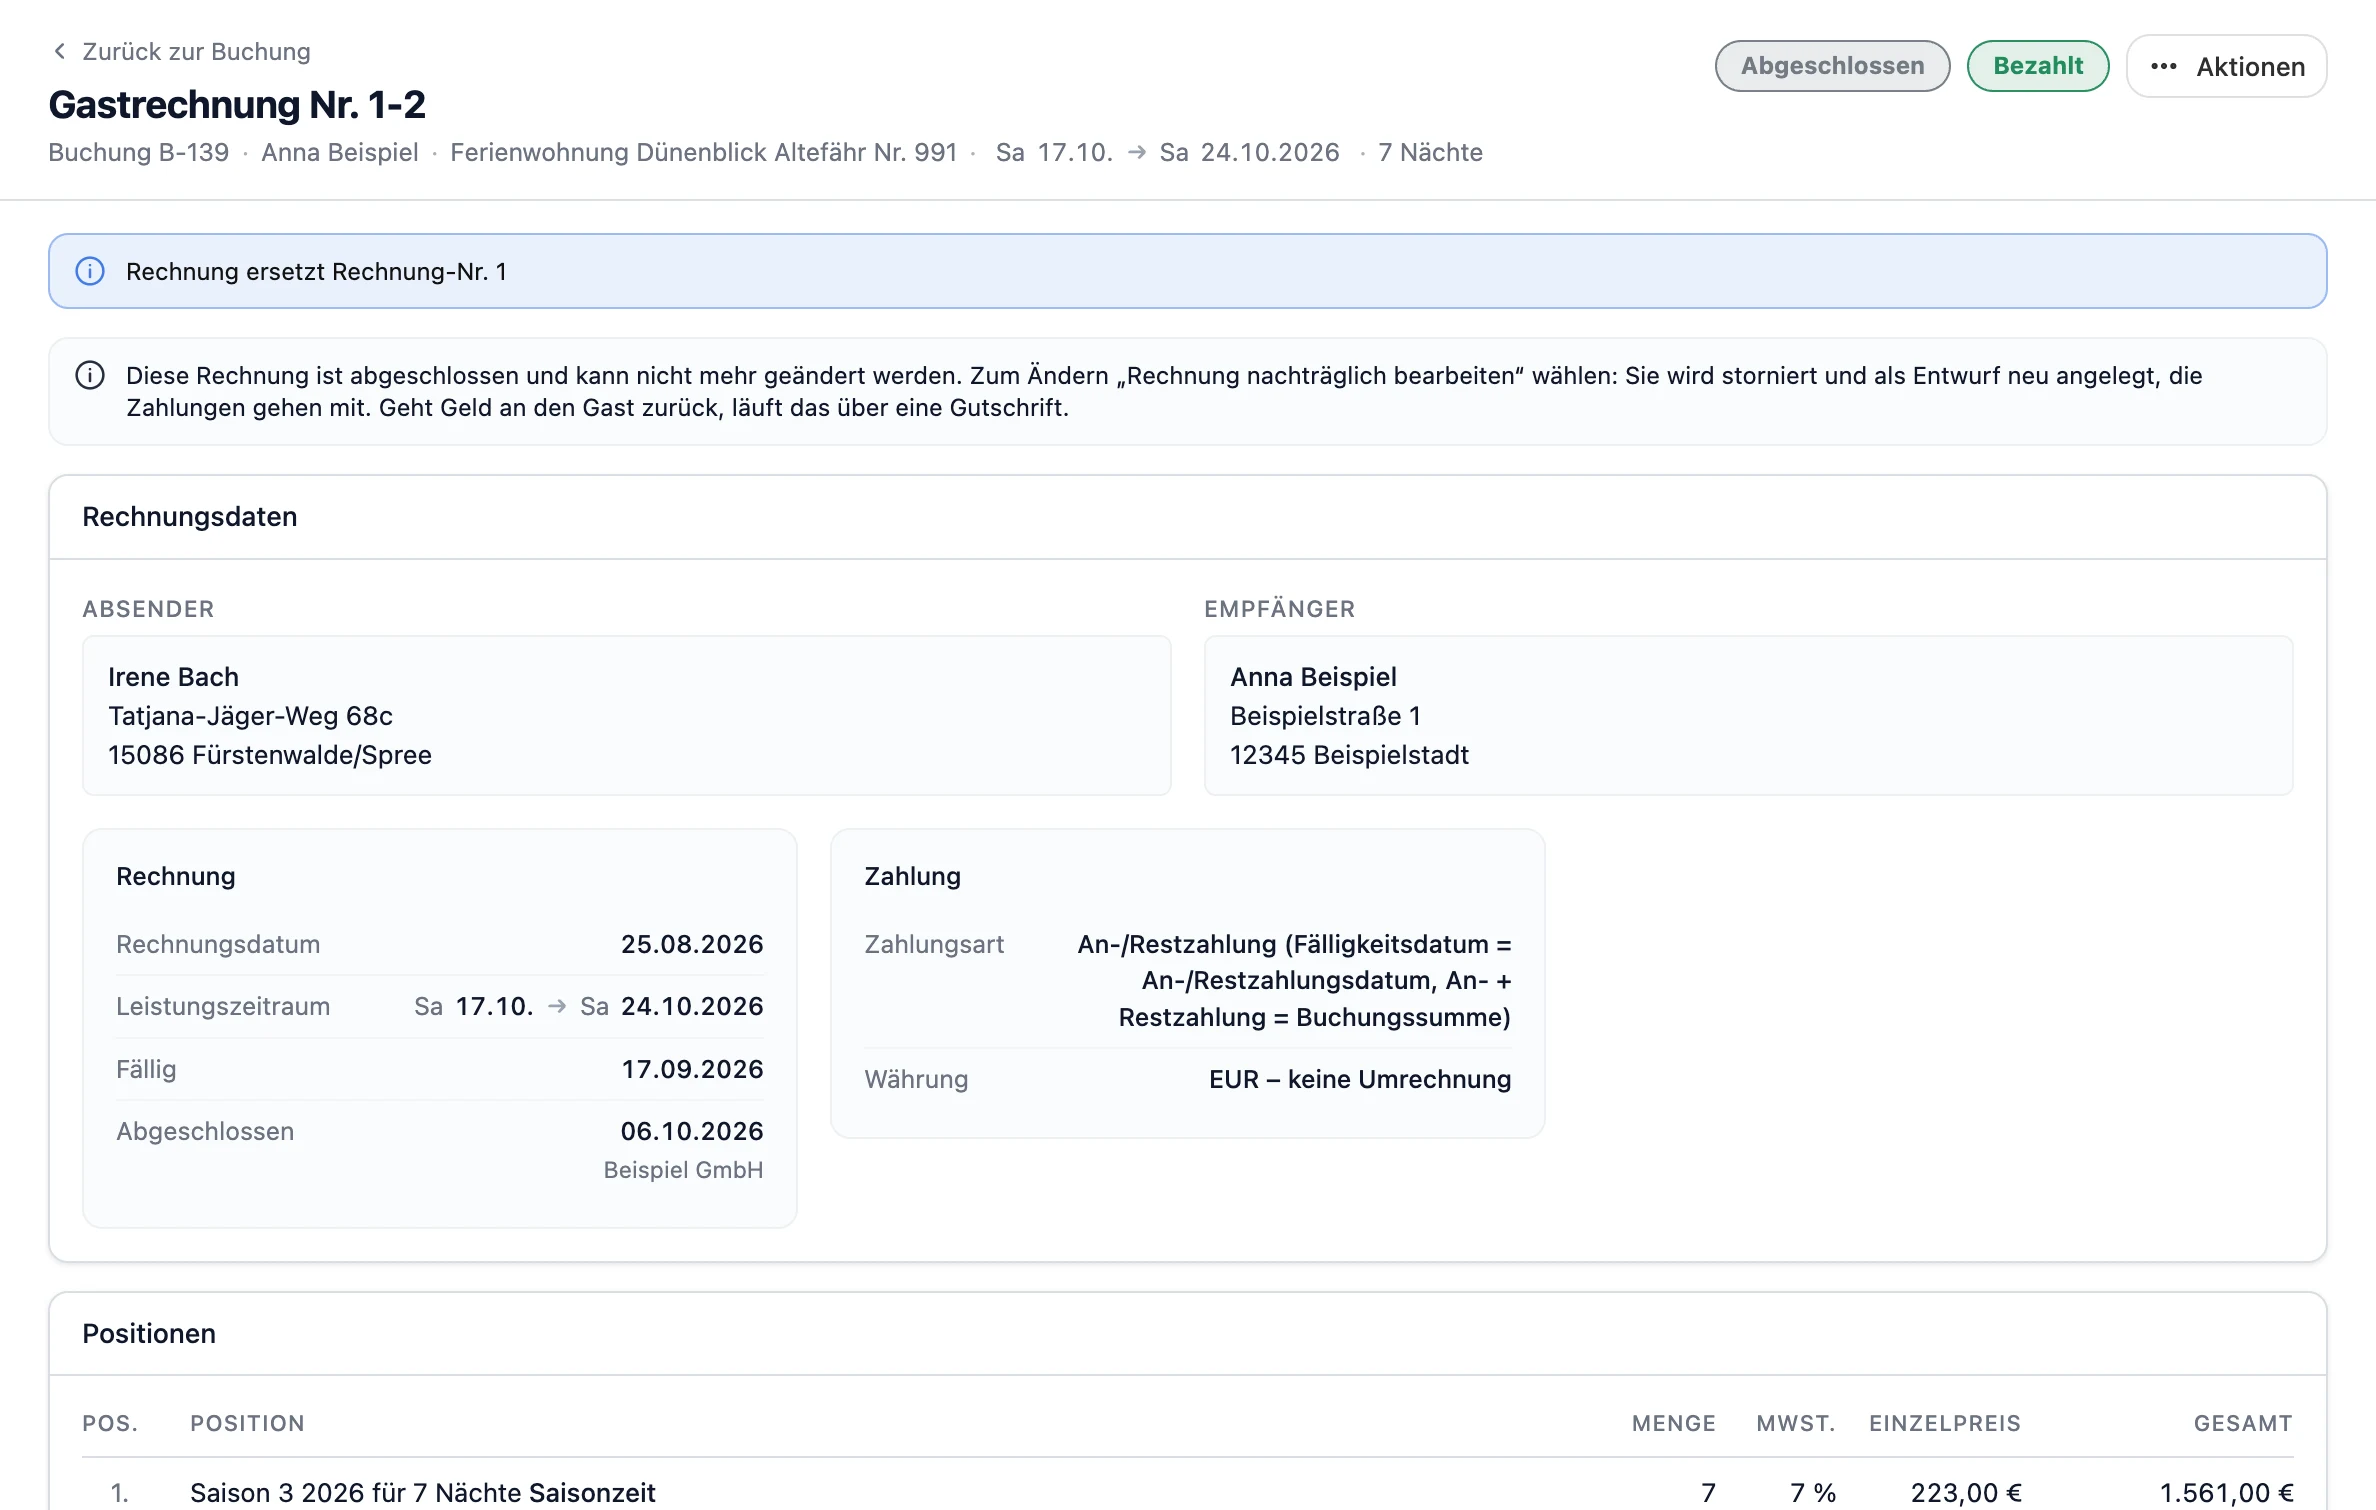This screenshot has height=1510, width=2376.
Task: Click the blue info icon in replacement notice
Action: coord(90,271)
